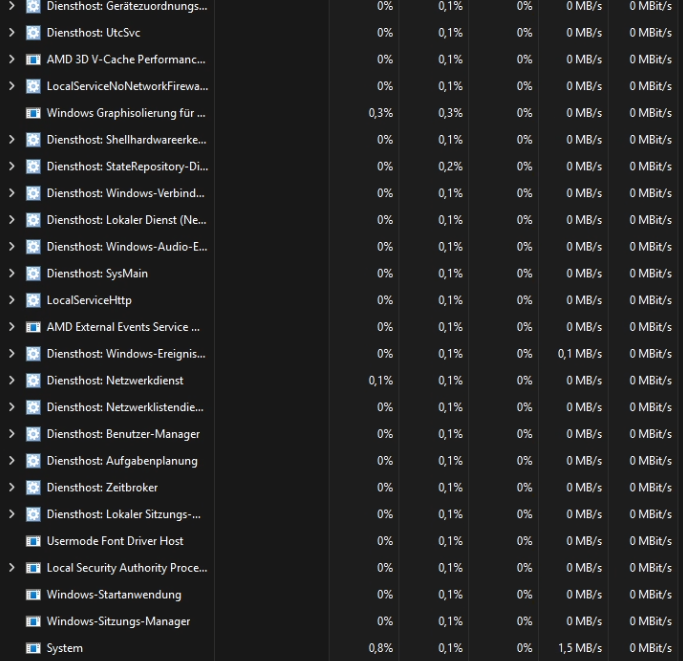
Task: Expand AMD External Events Service row
Action: (x=12, y=327)
